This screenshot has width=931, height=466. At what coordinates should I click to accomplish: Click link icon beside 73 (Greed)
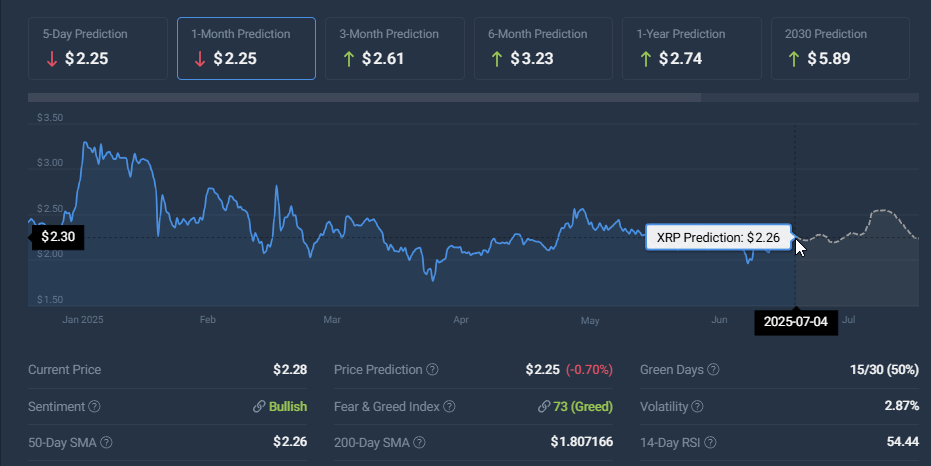coord(543,407)
